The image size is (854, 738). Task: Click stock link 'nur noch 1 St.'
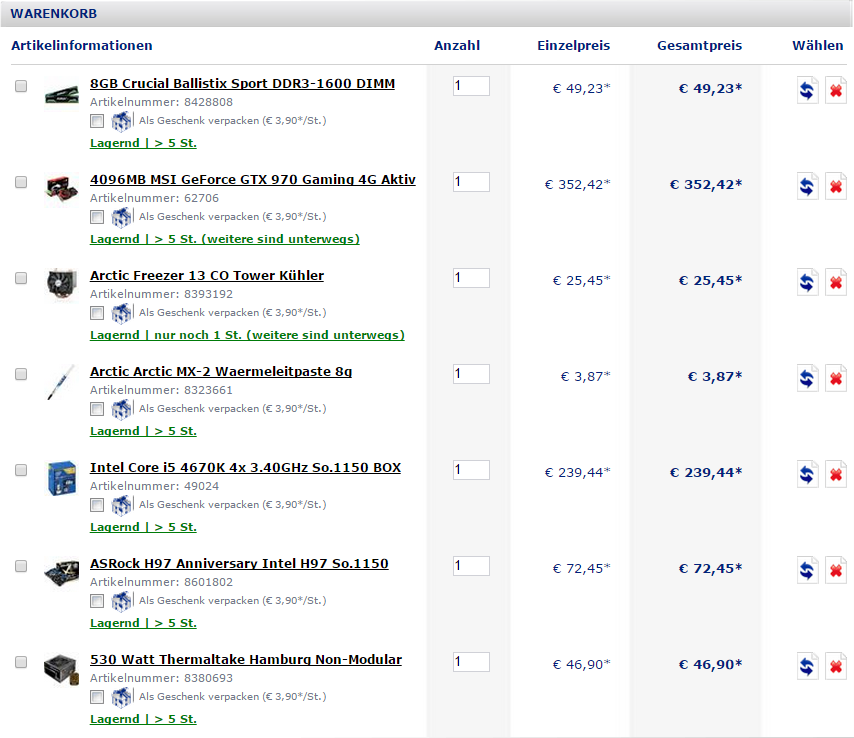pyautogui.click(x=247, y=335)
